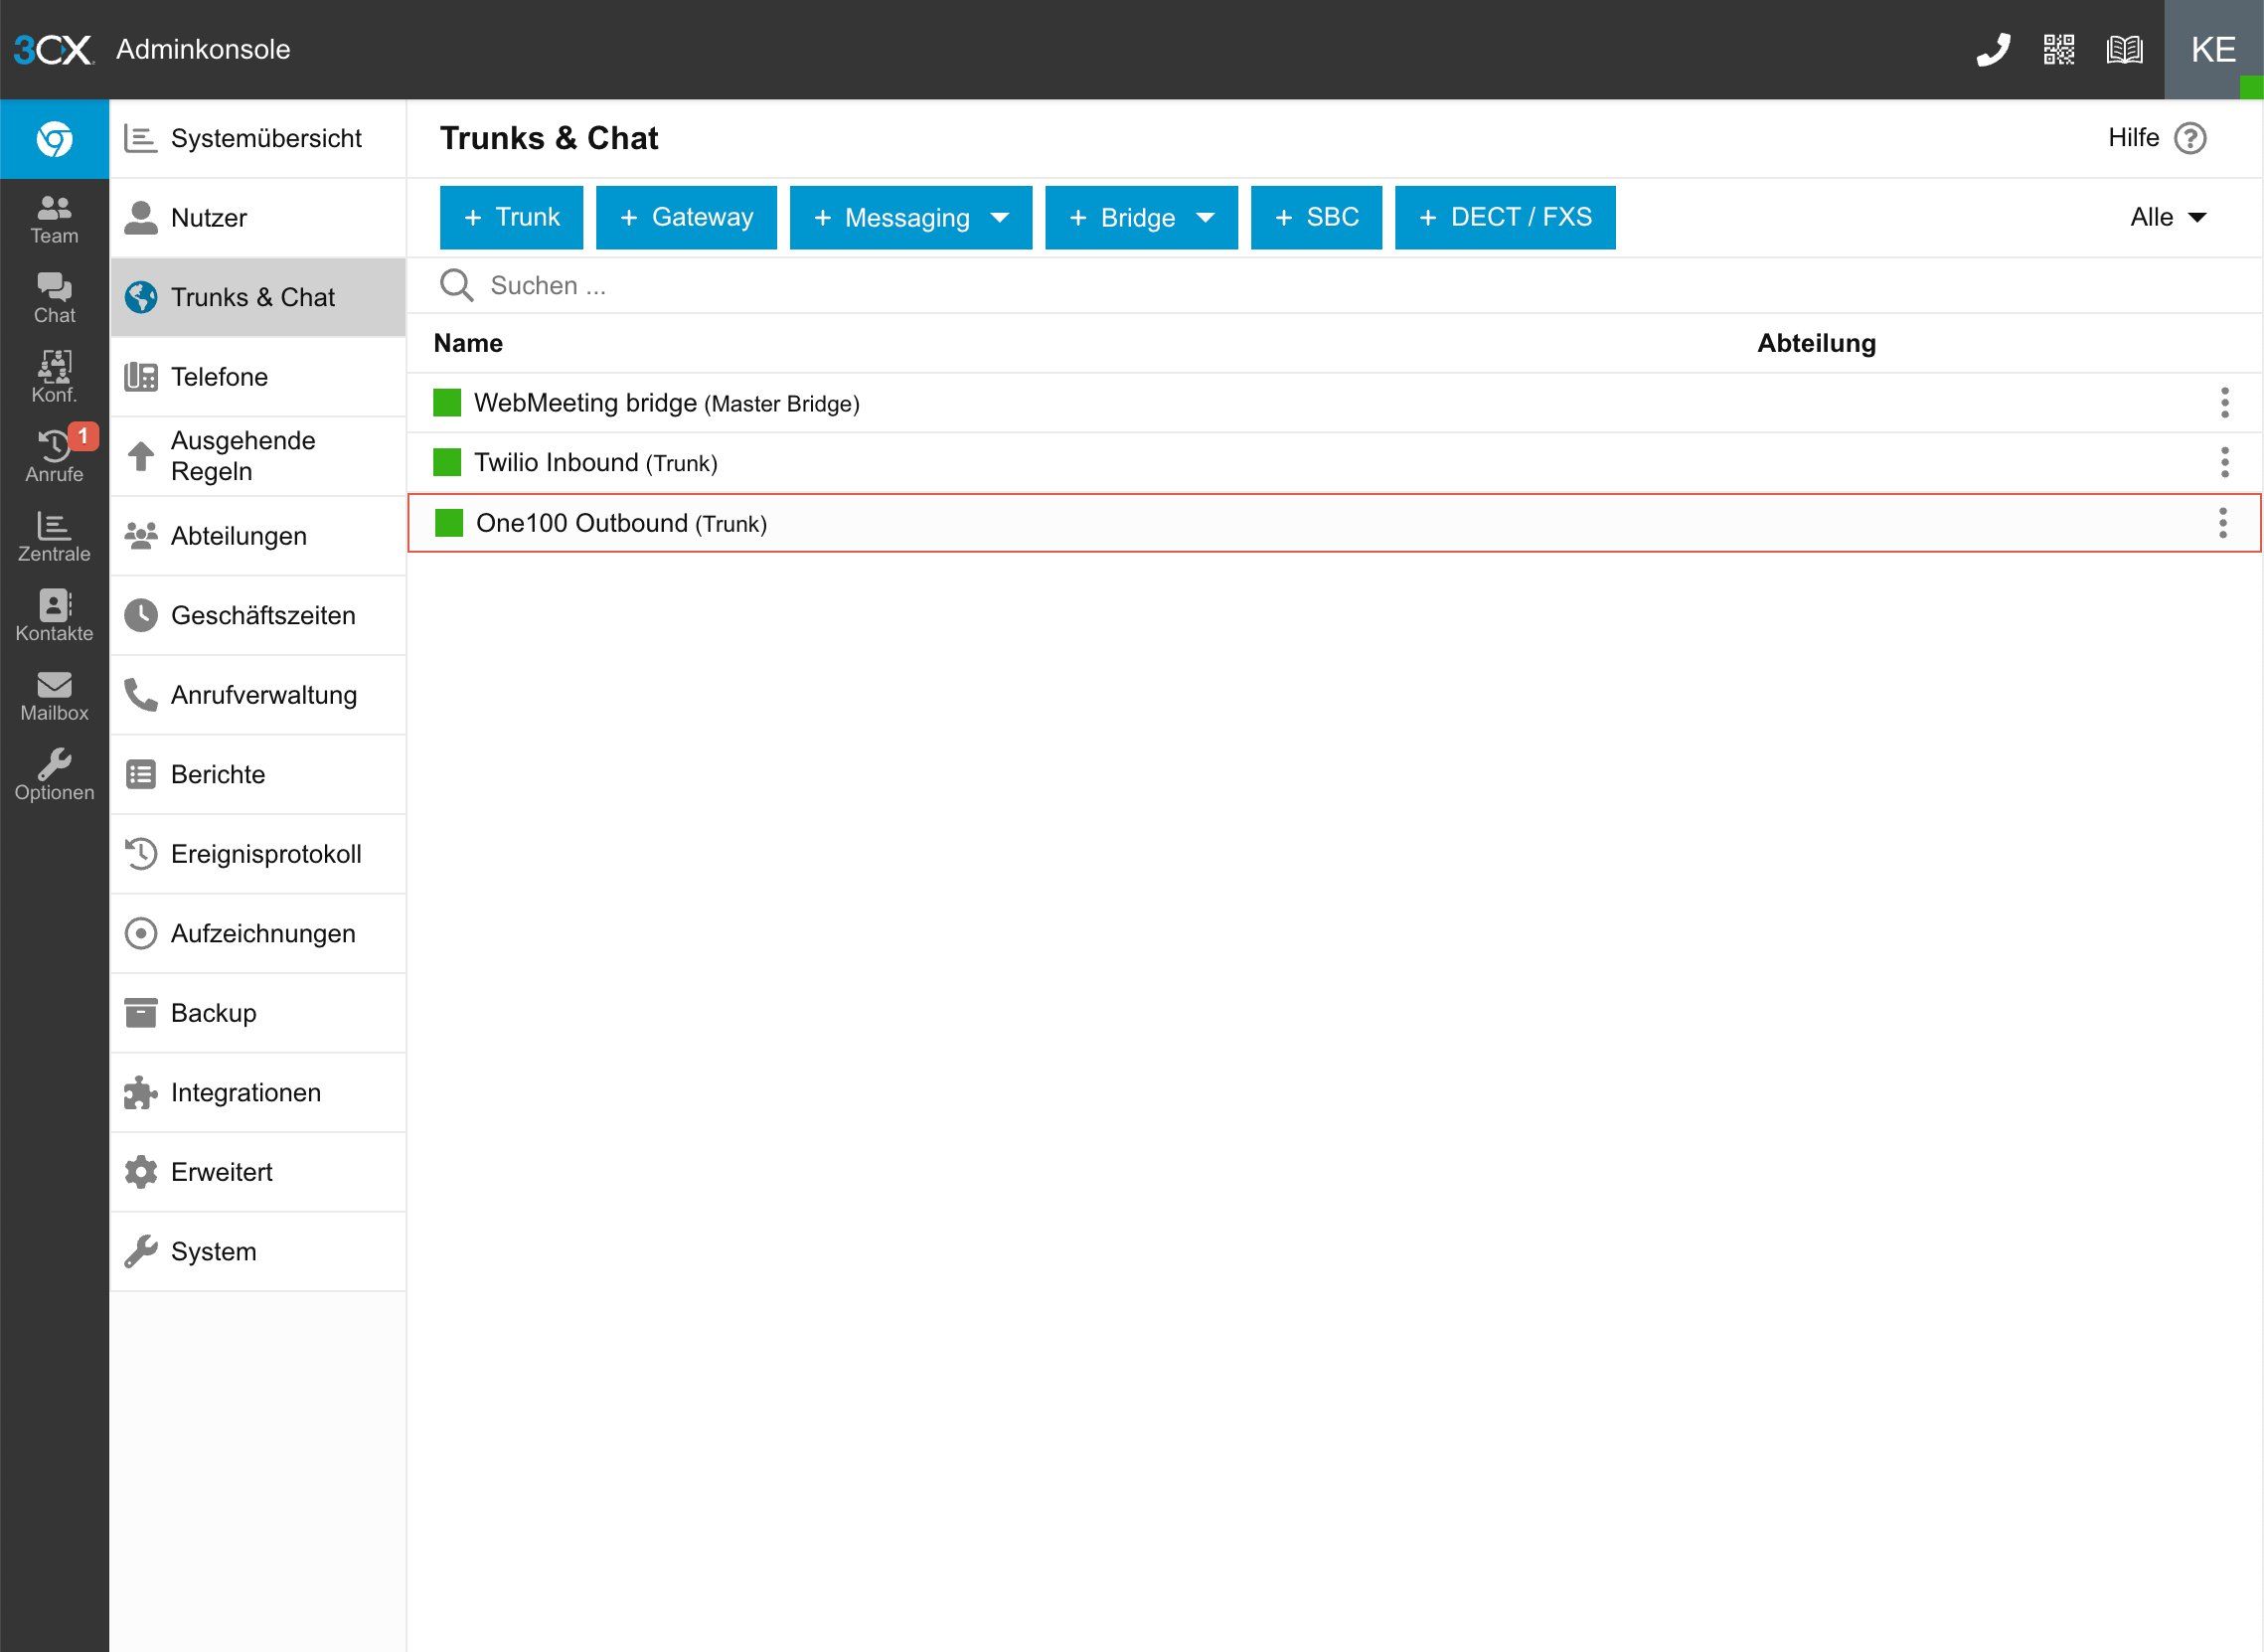Click green status square of One100 Outbound
Screen dimensions: 2264x1652
point(449,523)
